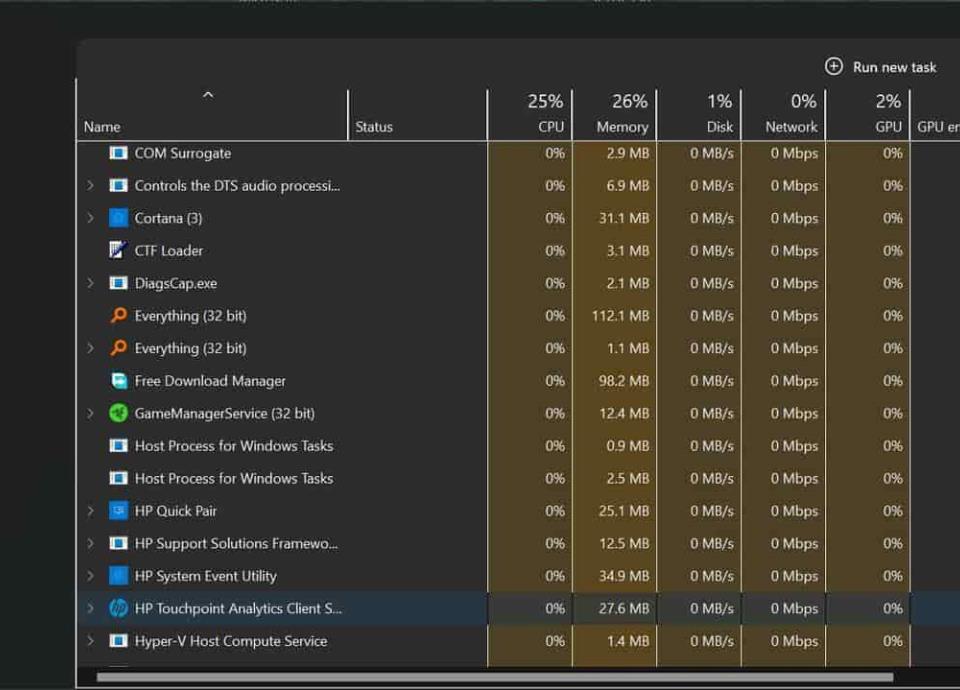Click the CTF Loader icon
This screenshot has width=960, height=690.
(118, 250)
